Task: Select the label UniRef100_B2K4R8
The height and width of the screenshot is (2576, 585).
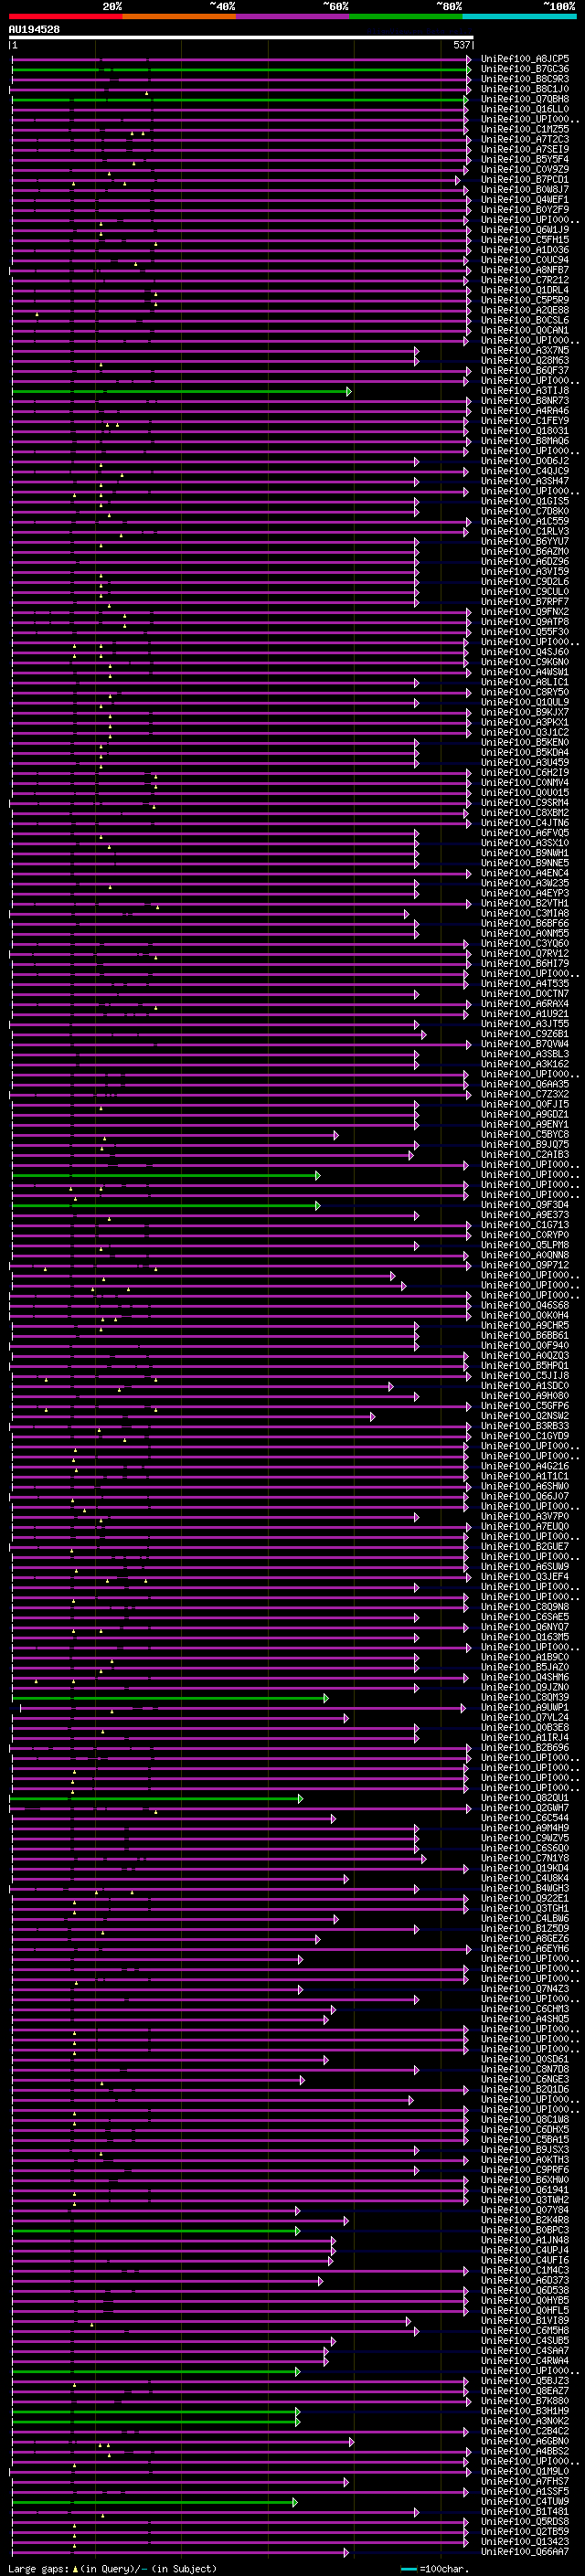Action: 525,2221
